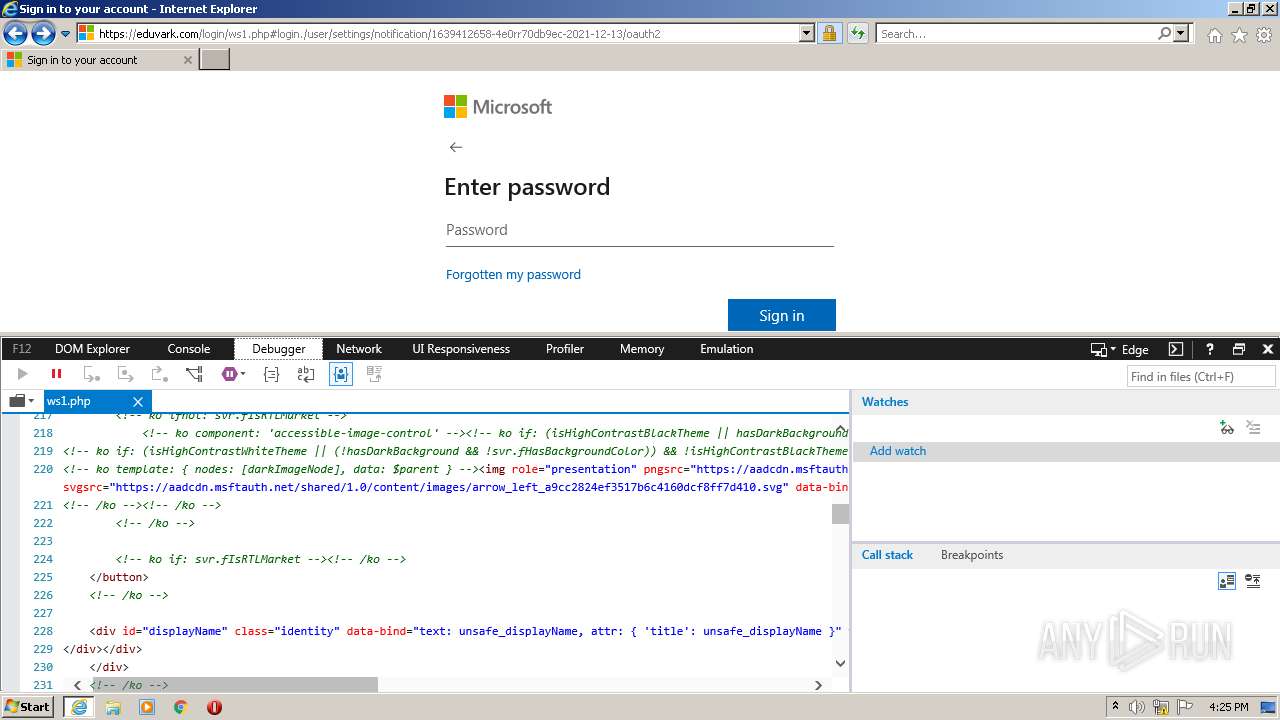Open the UI Responsiveness tab
This screenshot has width=1280, height=720.
[x=461, y=349]
